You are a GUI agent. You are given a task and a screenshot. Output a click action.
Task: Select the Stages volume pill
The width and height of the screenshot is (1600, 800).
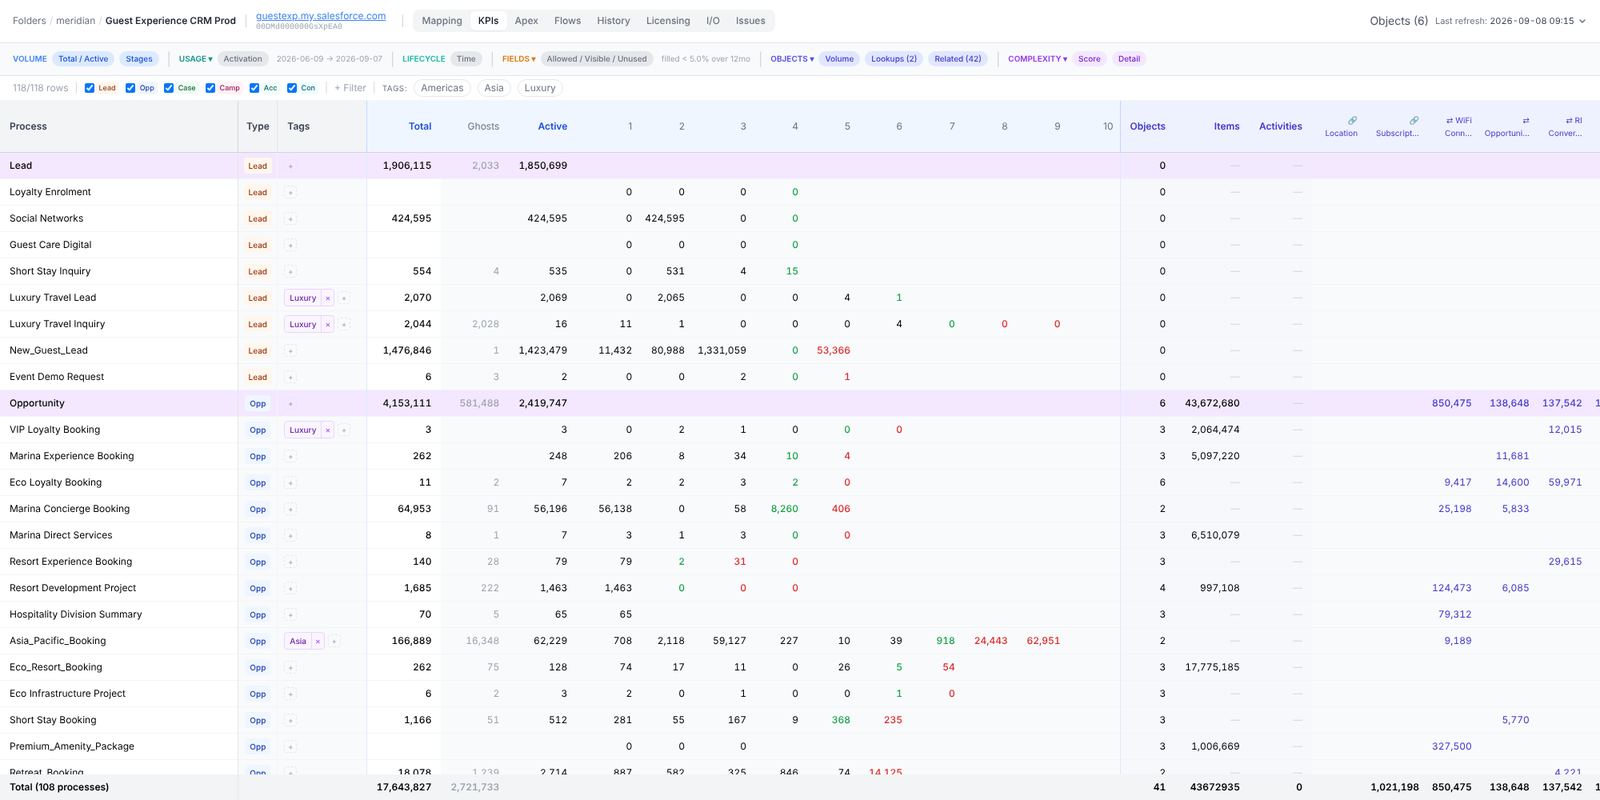[139, 59]
